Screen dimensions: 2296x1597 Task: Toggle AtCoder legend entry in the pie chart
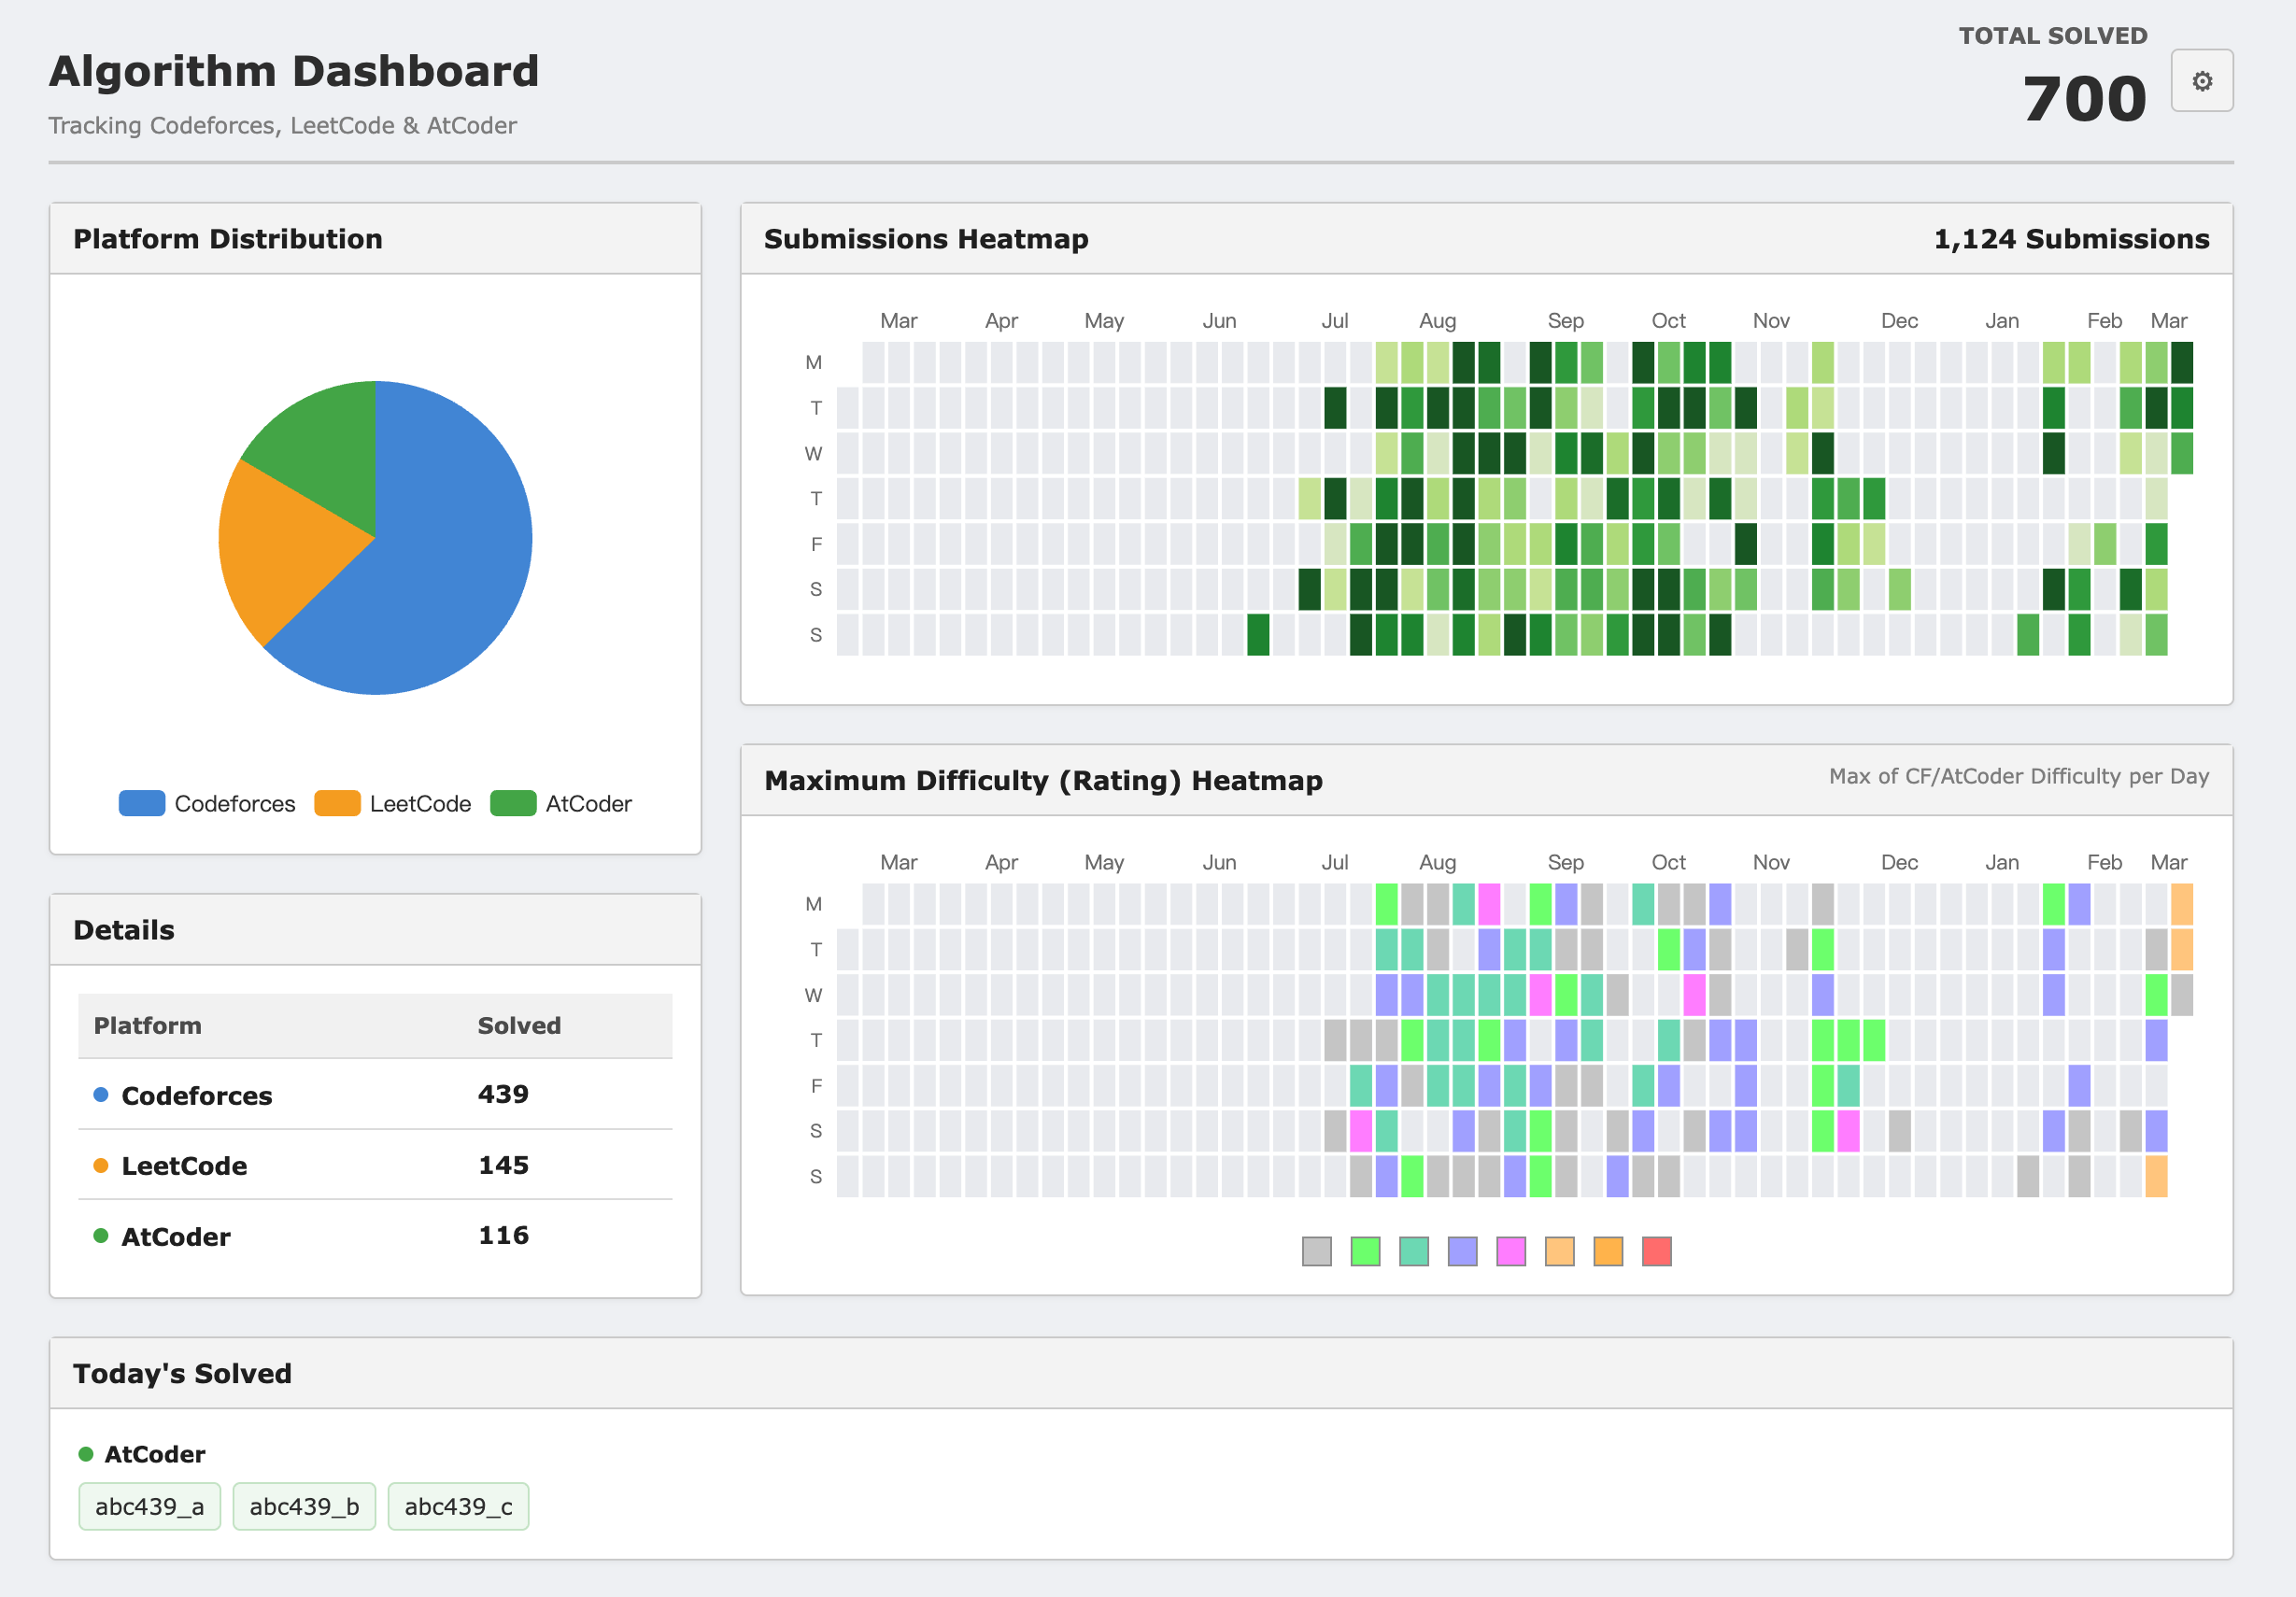561,803
